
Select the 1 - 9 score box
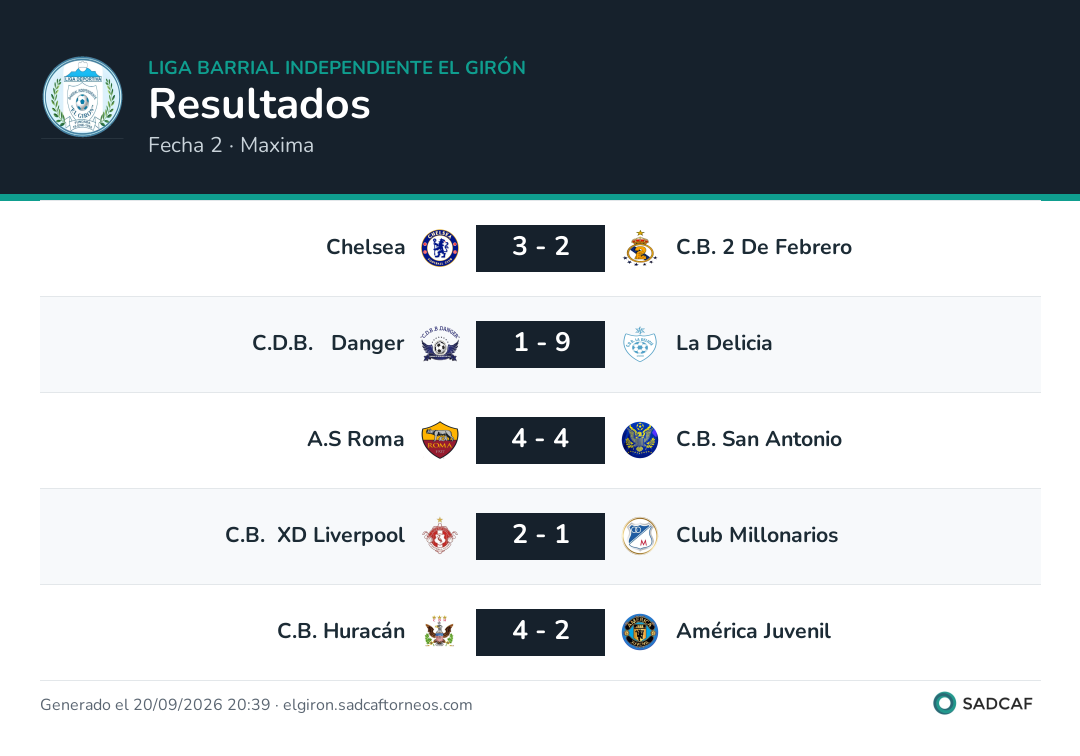541,344
